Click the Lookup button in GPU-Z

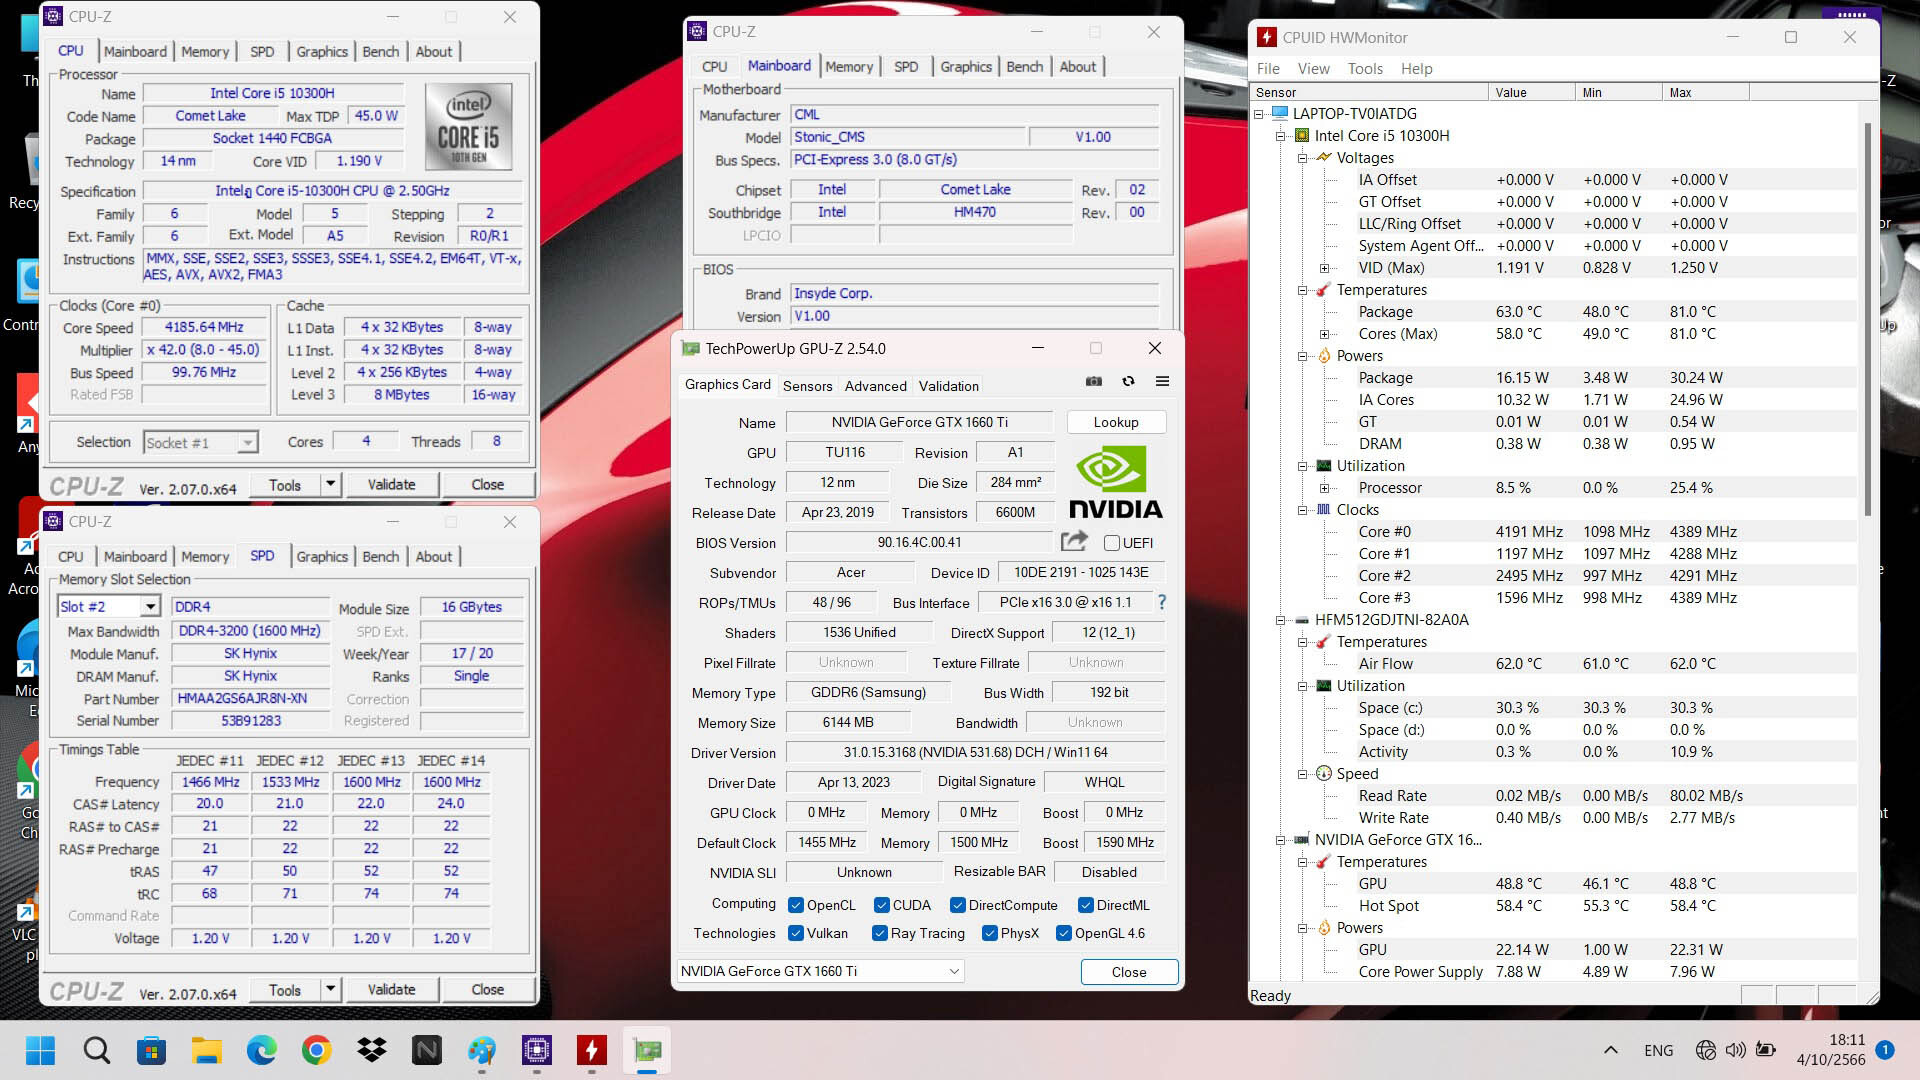pos(1115,422)
